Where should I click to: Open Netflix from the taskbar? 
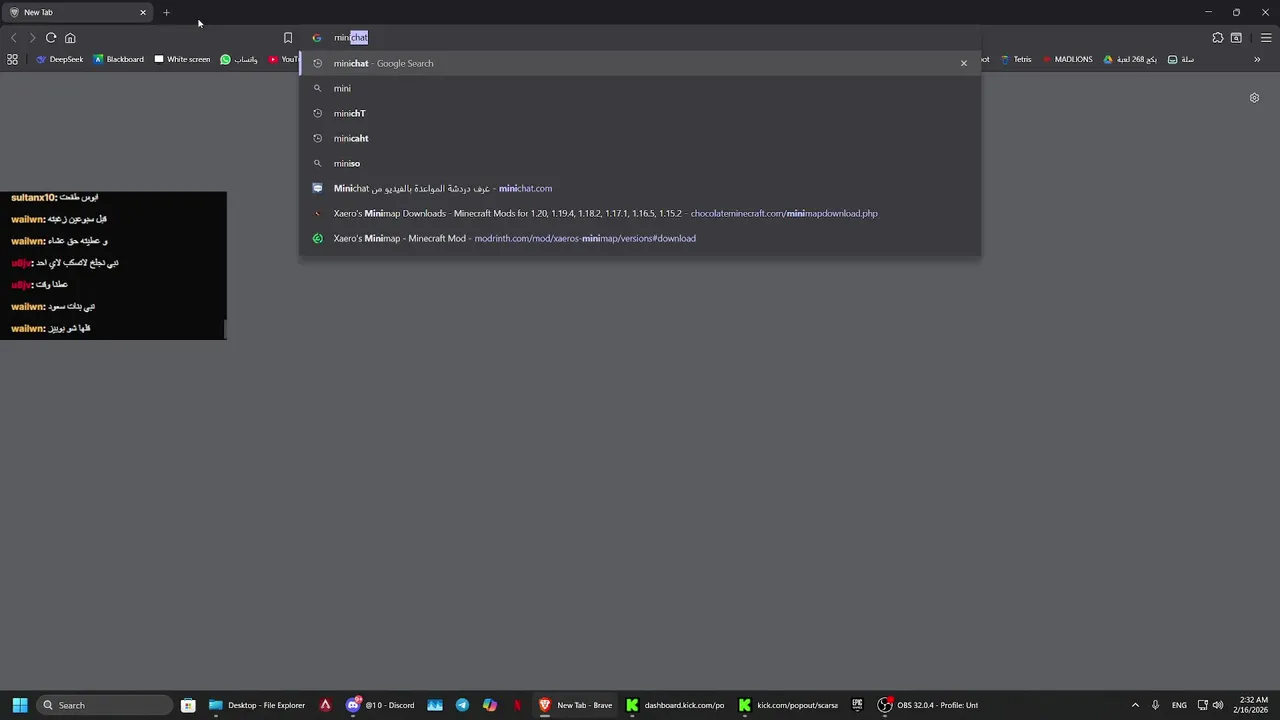517,705
